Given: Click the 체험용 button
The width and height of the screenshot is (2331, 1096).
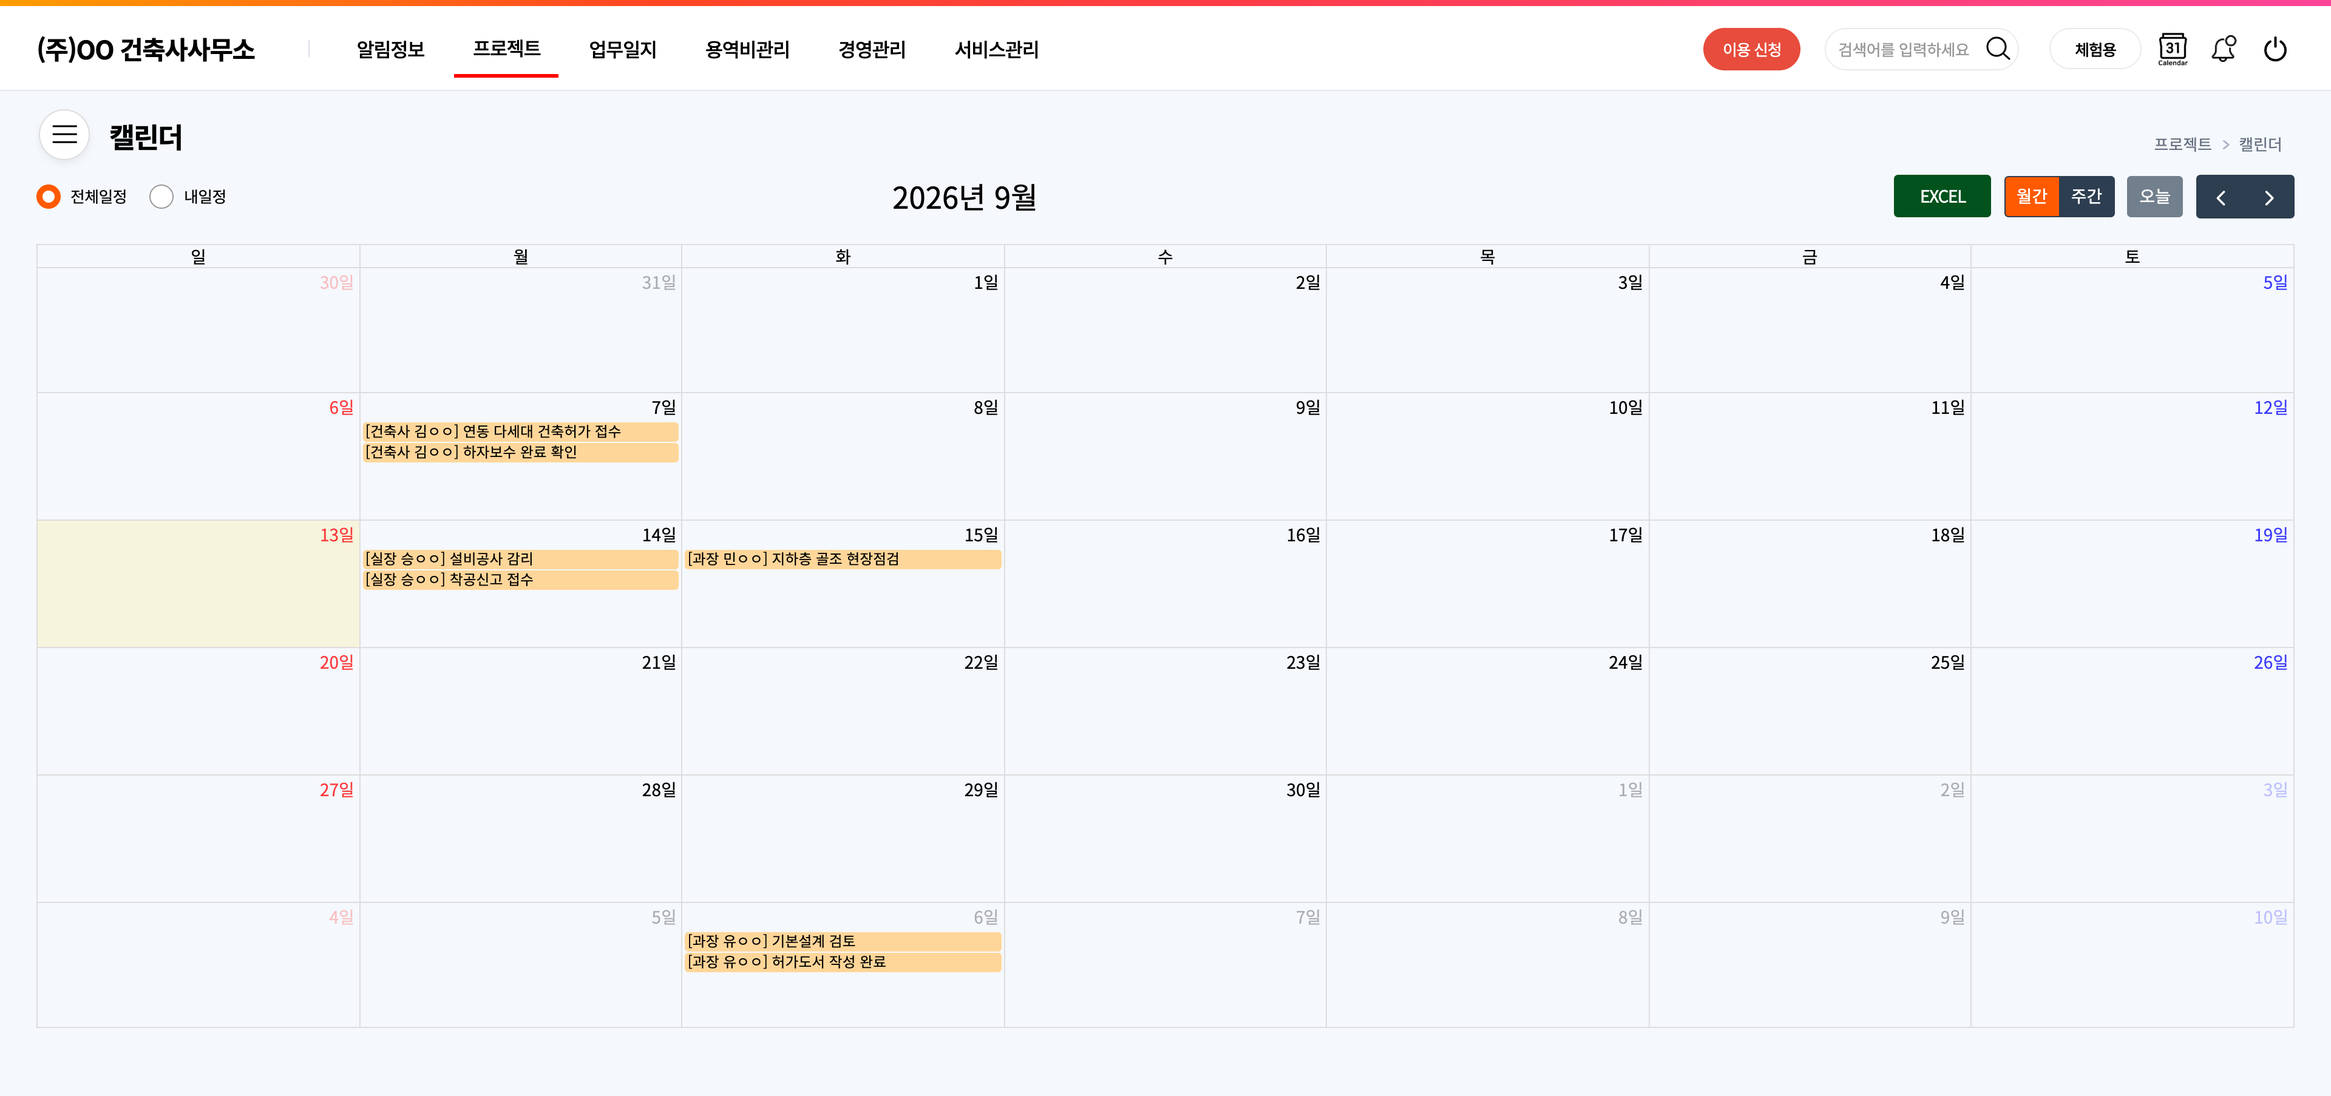Looking at the screenshot, I should [2095, 49].
